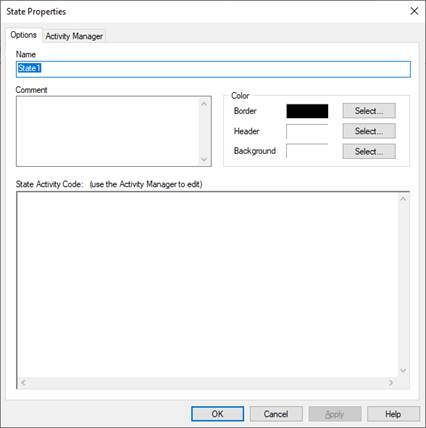Click the Background color swatch
426x428 pixels.
[x=307, y=151]
